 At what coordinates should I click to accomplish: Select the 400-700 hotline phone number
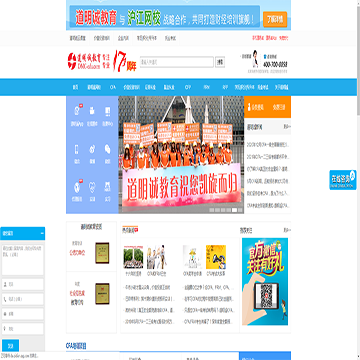click(275, 64)
